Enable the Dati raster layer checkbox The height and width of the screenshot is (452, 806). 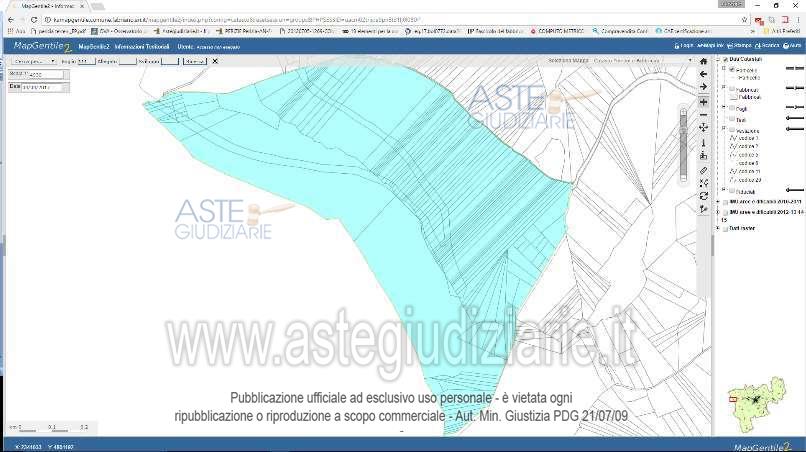[725, 228]
